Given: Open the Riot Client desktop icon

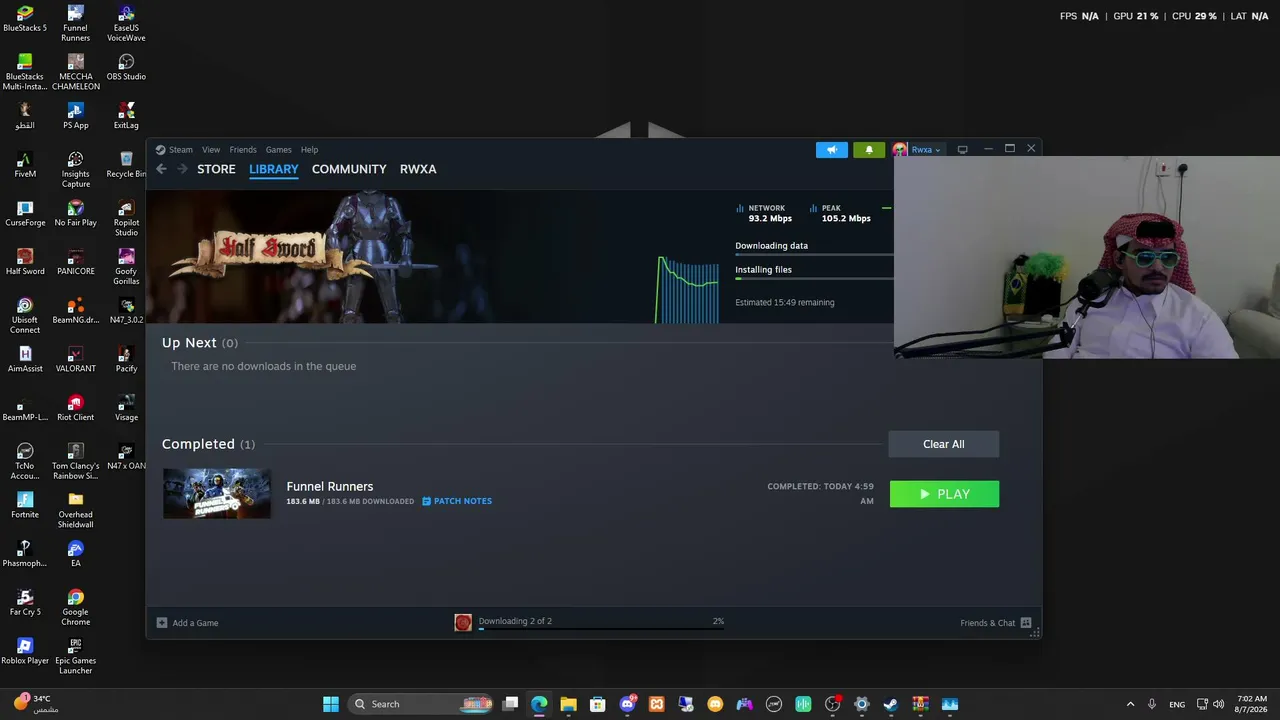Looking at the screenshot, I should (76, 409).
